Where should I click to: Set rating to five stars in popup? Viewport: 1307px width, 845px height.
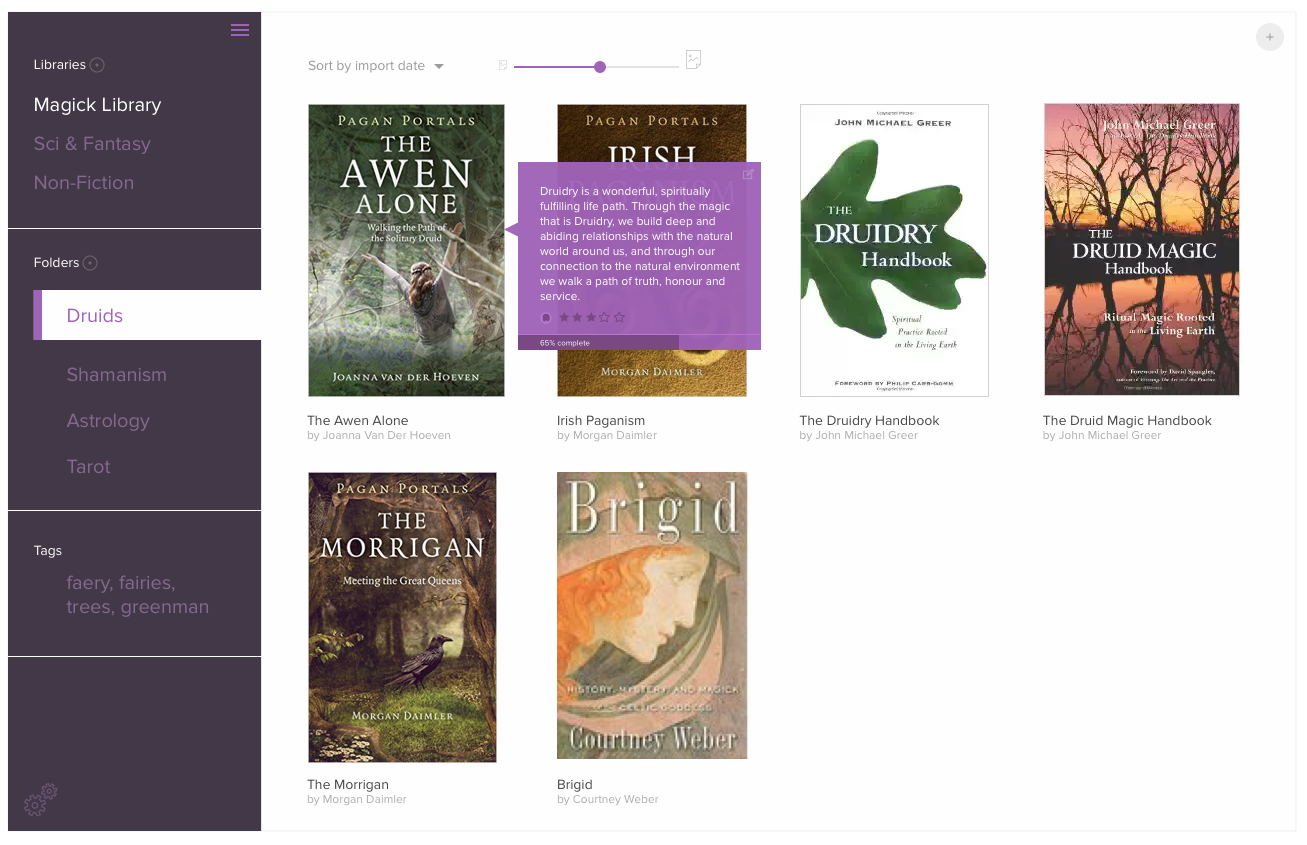coord(620,318)
